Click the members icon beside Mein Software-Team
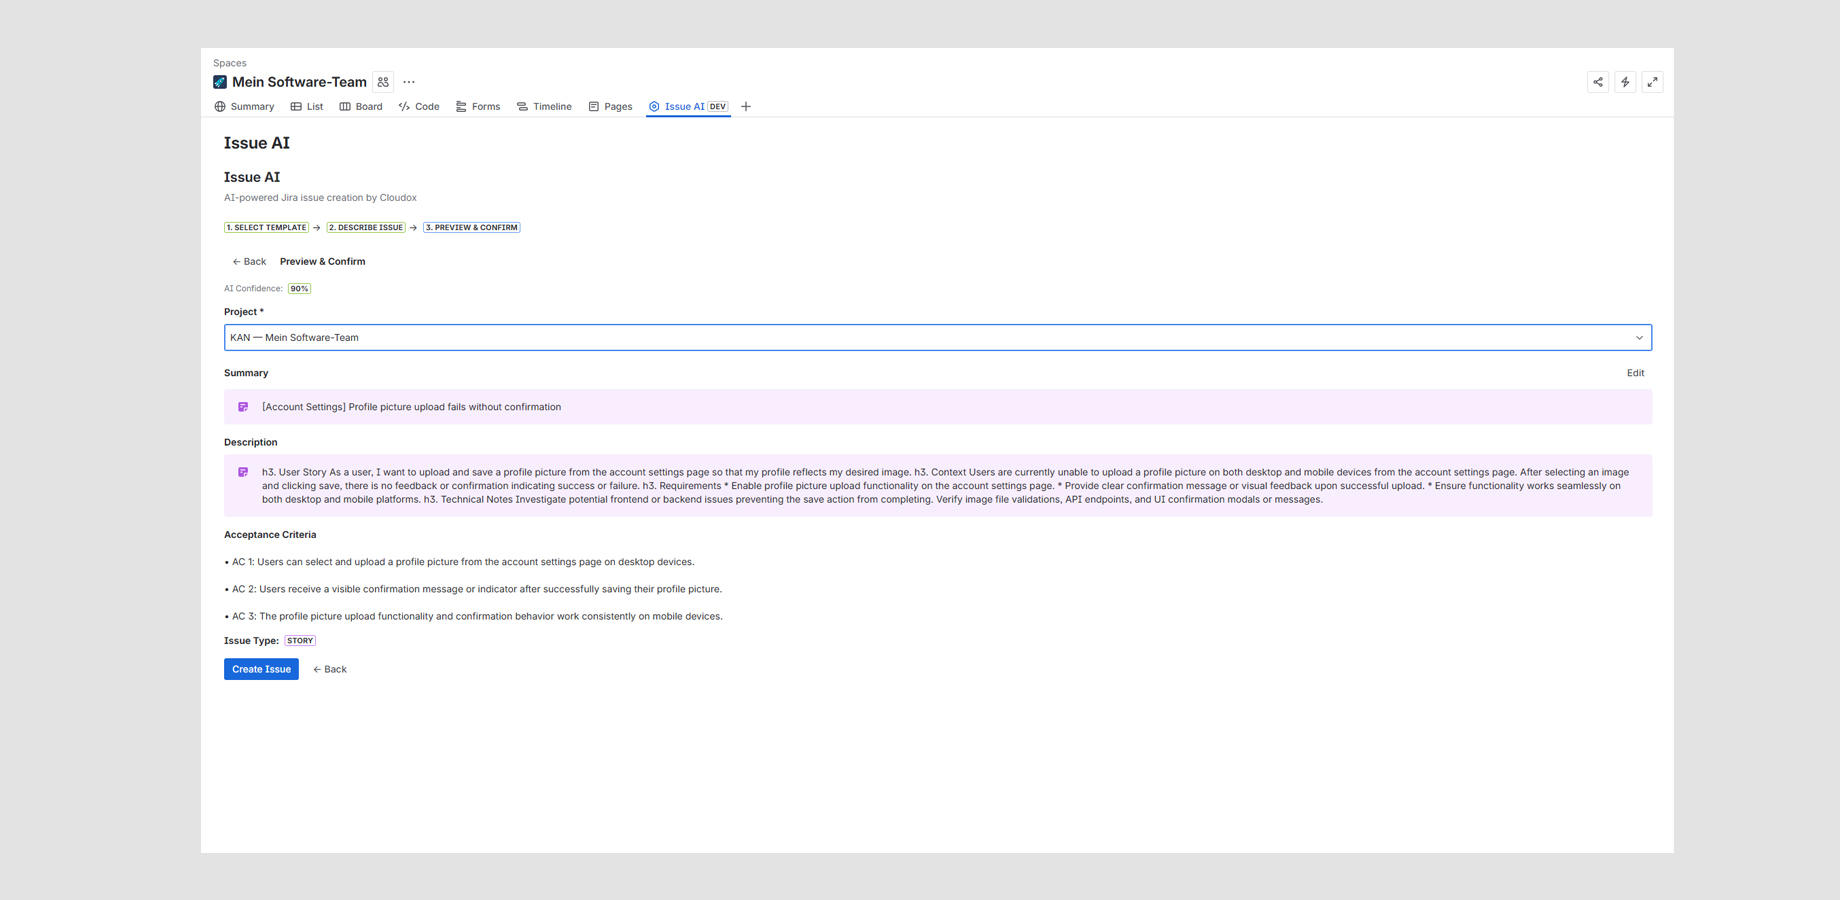The width and height of the screenshot is (1840, 900). click(x=382, y=82)
